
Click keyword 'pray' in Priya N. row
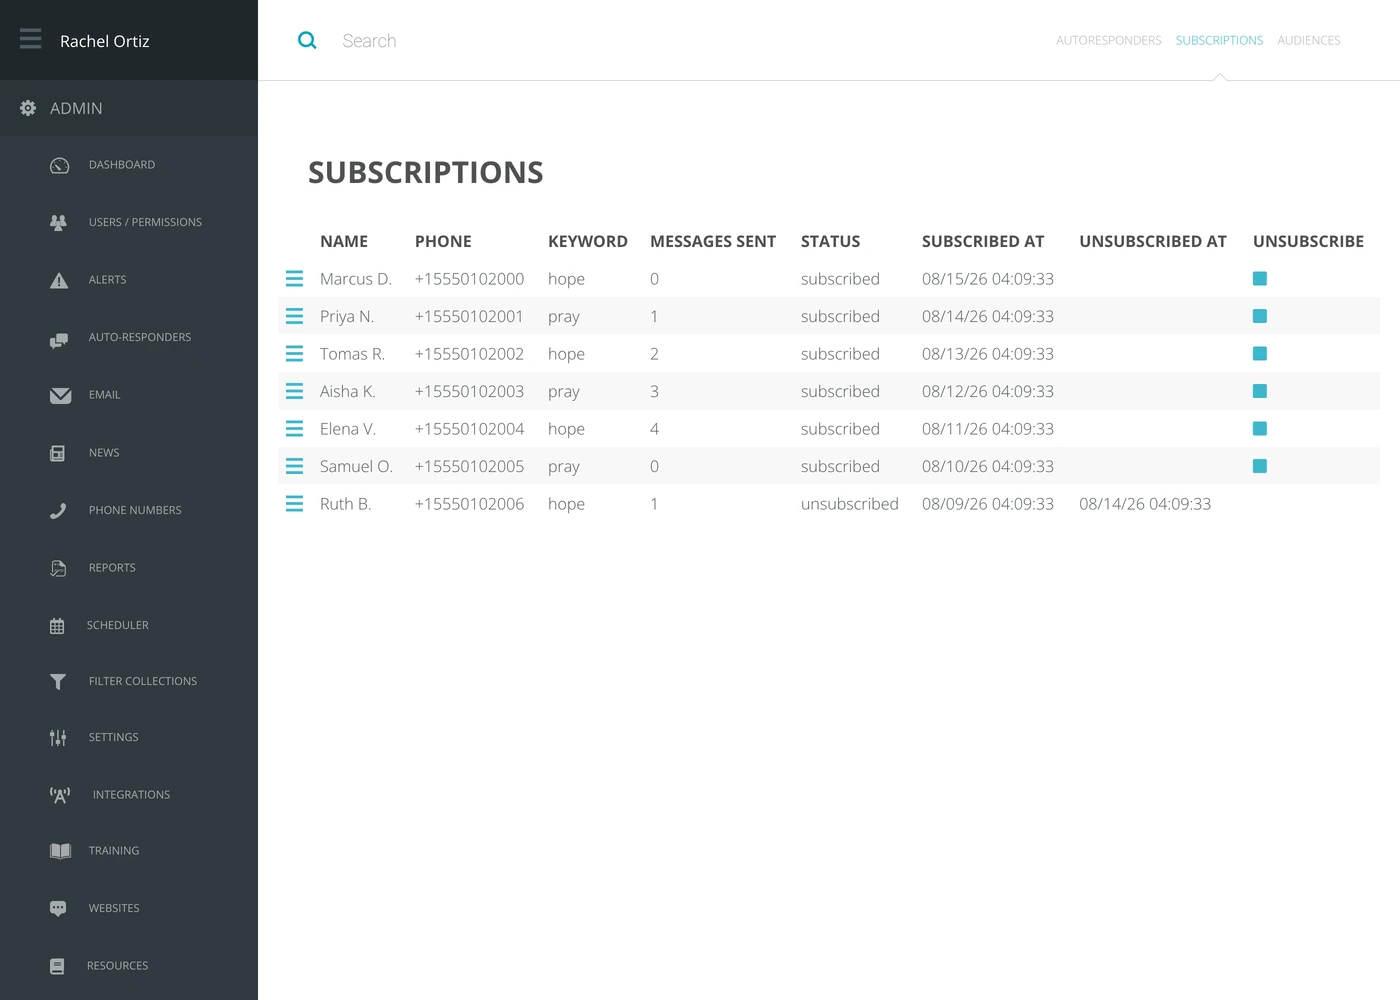click(564, 317)
